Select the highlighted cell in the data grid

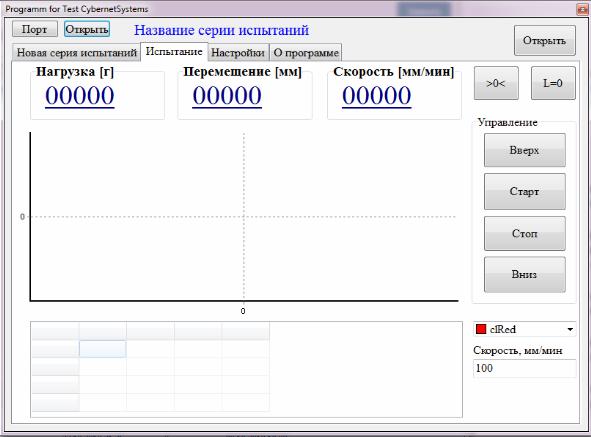pyautogui.click(x=103, y=349)
